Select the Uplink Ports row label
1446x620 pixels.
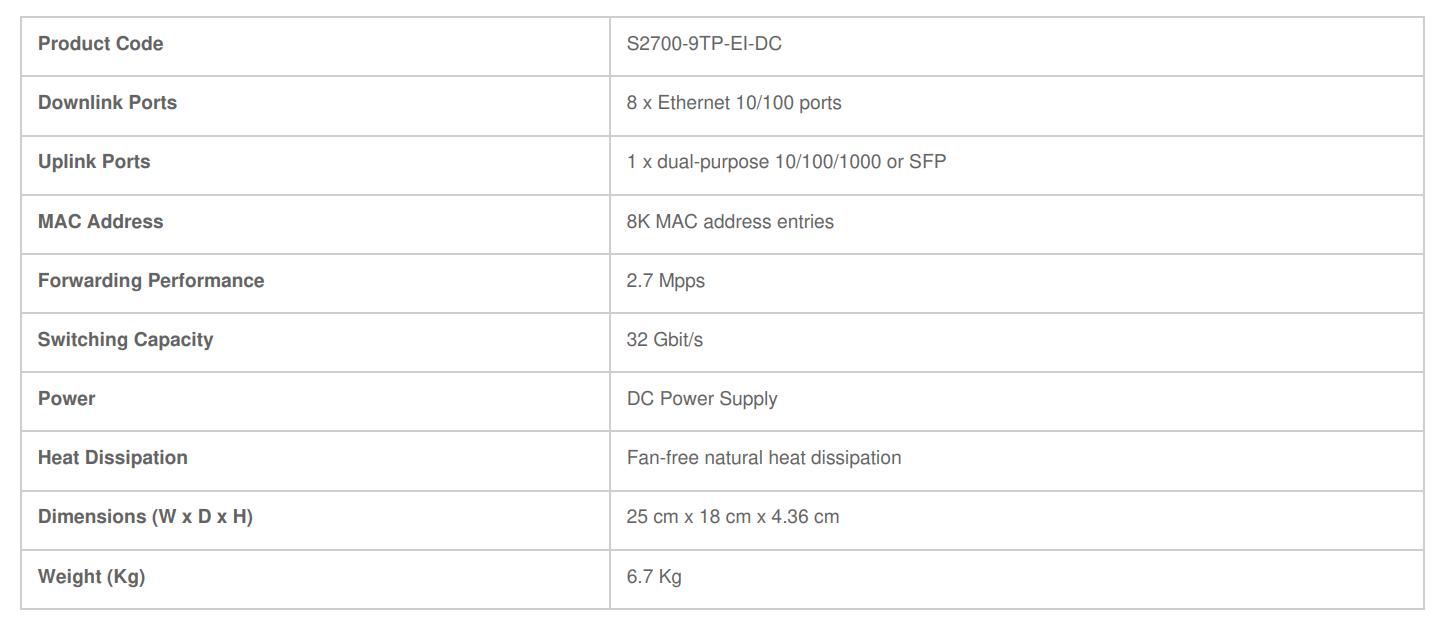click(94, 162)
